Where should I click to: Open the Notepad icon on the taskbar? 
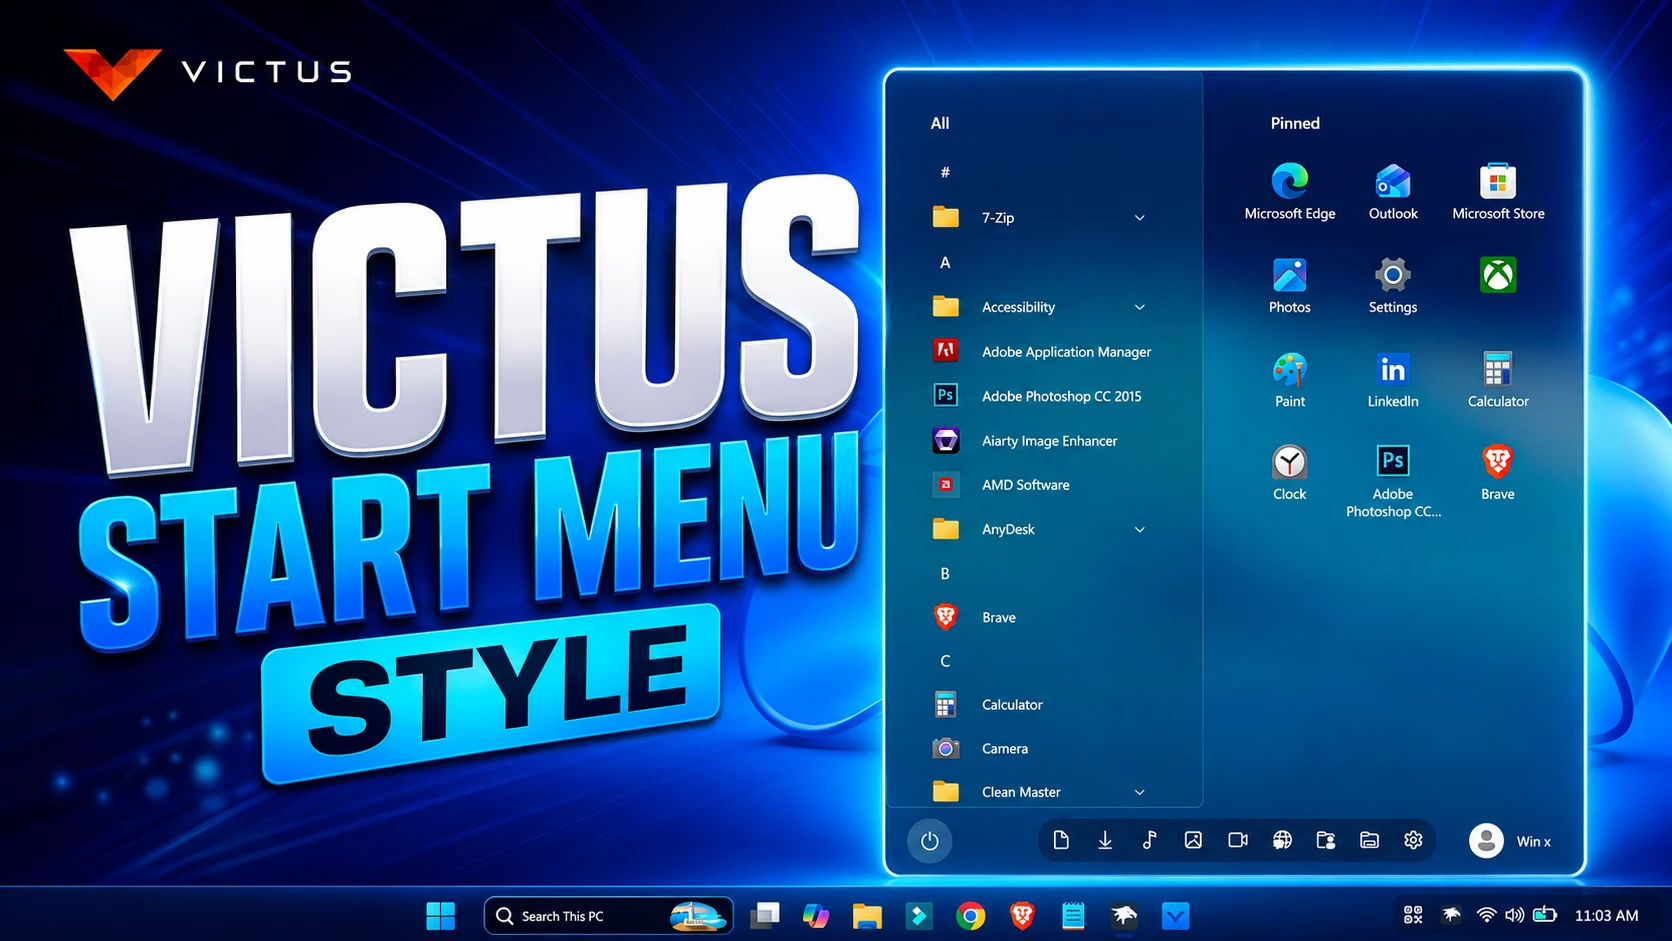(x=1073, y=915)
